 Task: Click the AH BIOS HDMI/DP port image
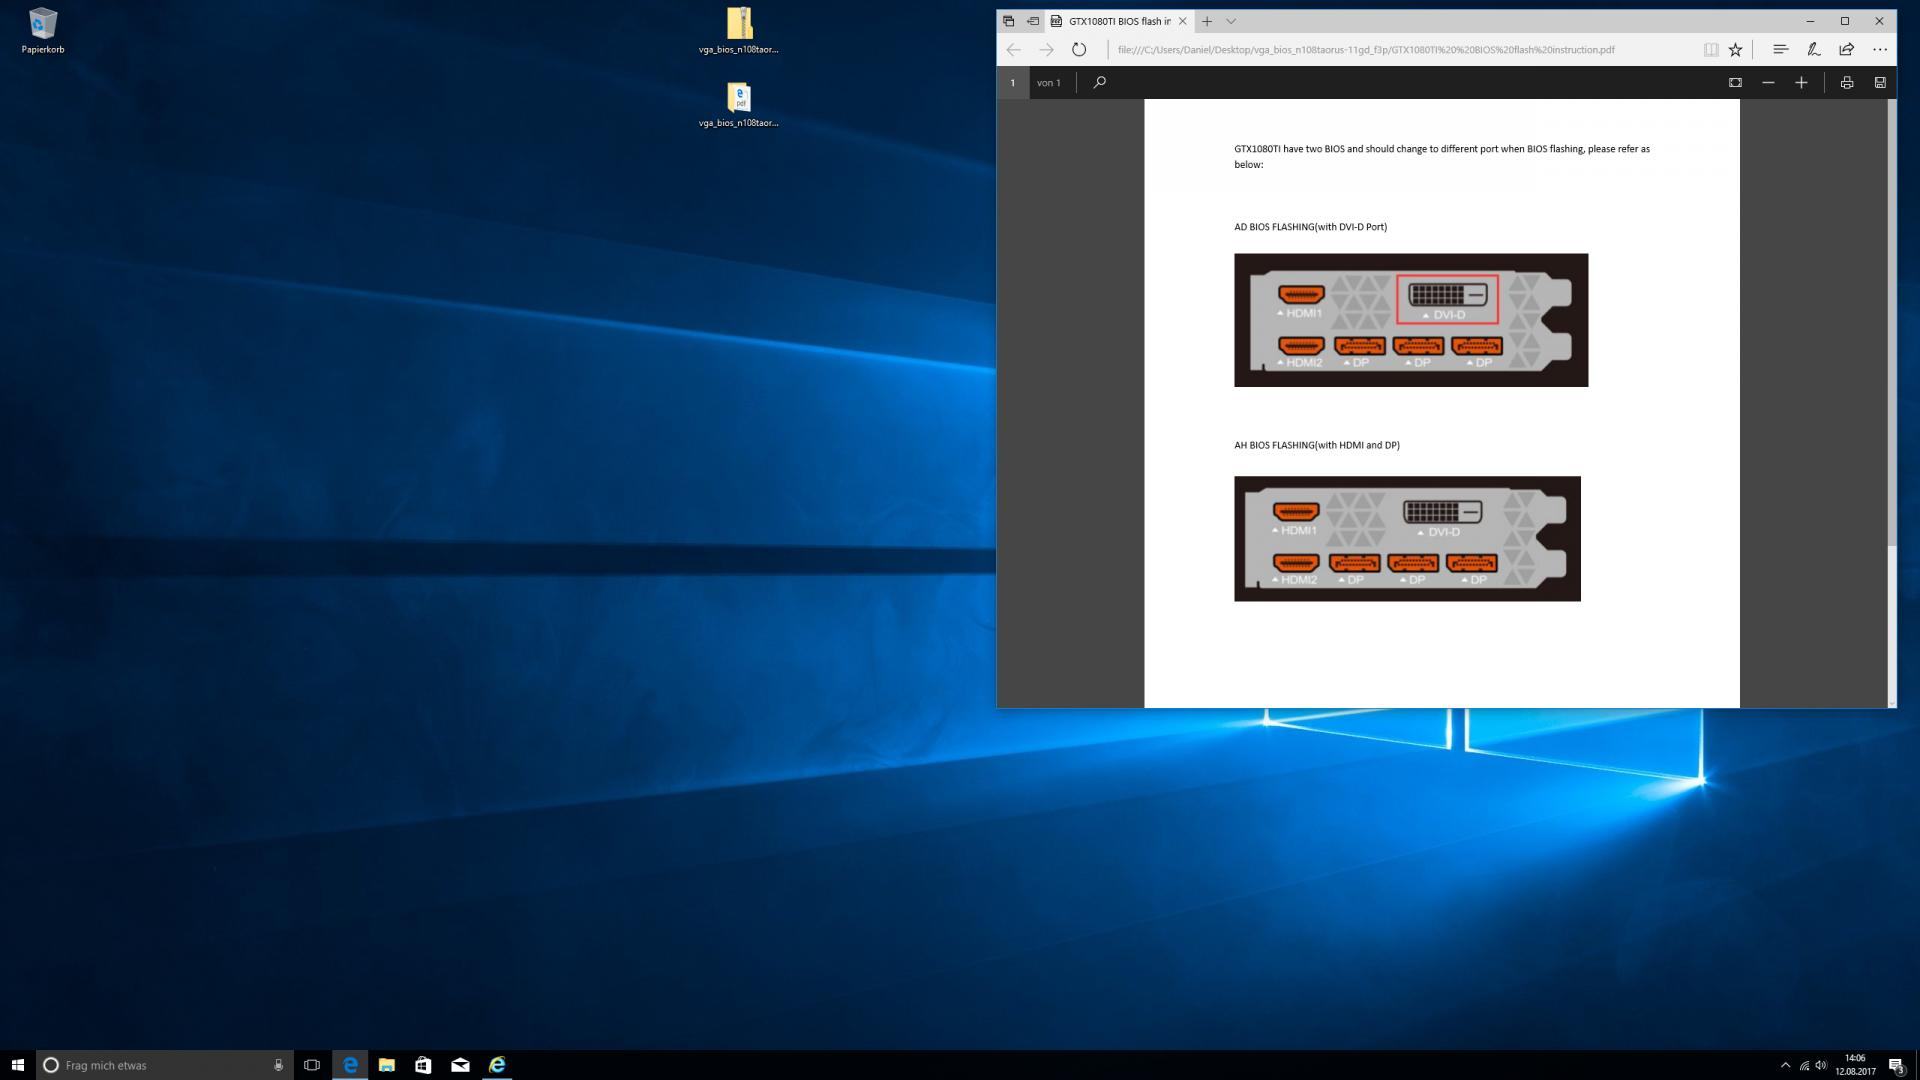click(x=1407, y=539)
